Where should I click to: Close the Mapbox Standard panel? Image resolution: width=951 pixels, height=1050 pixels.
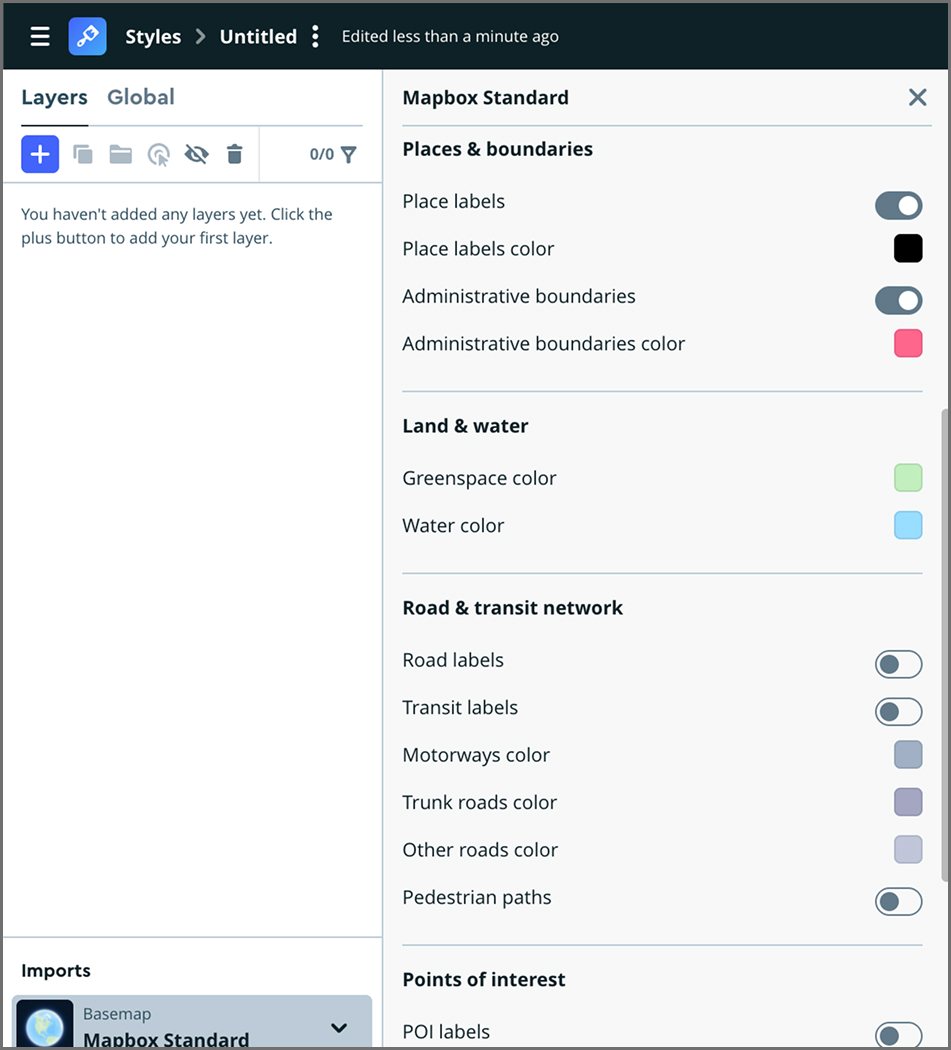point(917,97)
